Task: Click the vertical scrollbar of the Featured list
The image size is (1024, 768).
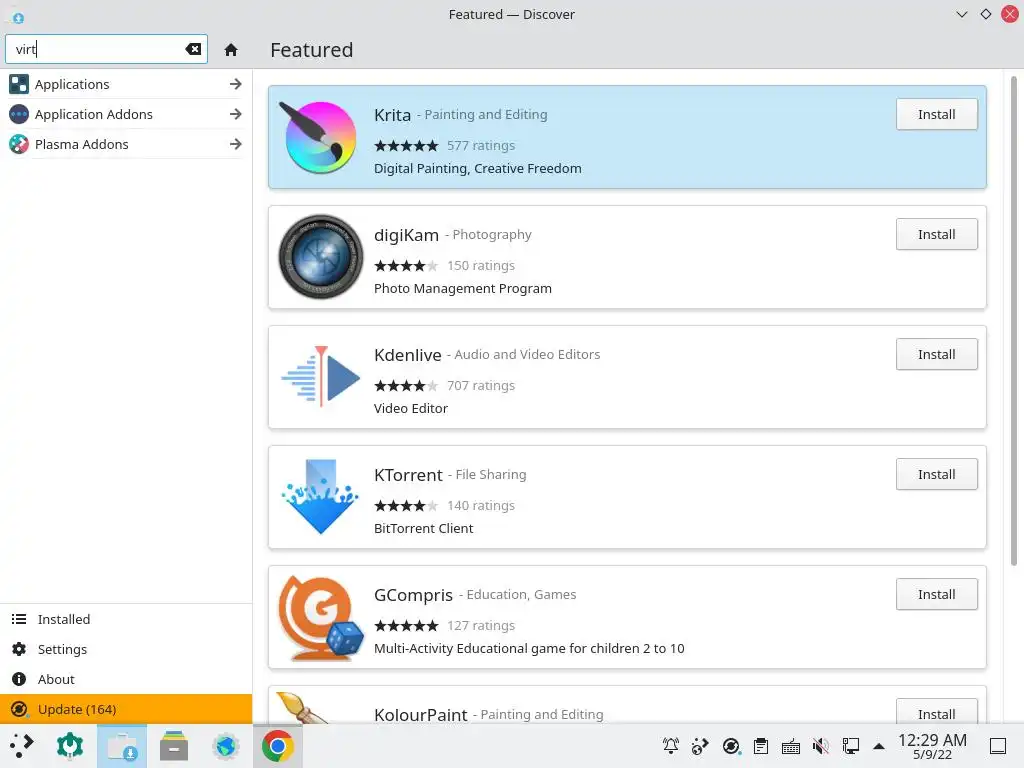Action: click(1014, 320)
